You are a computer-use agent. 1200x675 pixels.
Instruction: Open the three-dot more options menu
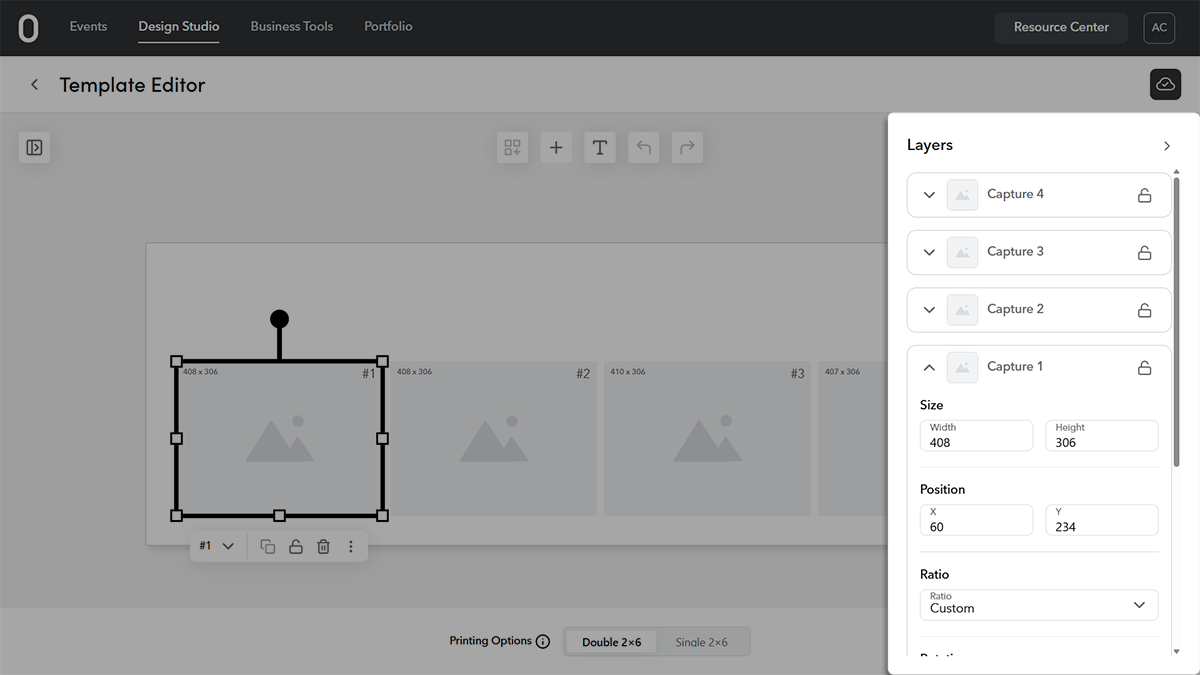[x=351, y=546]
